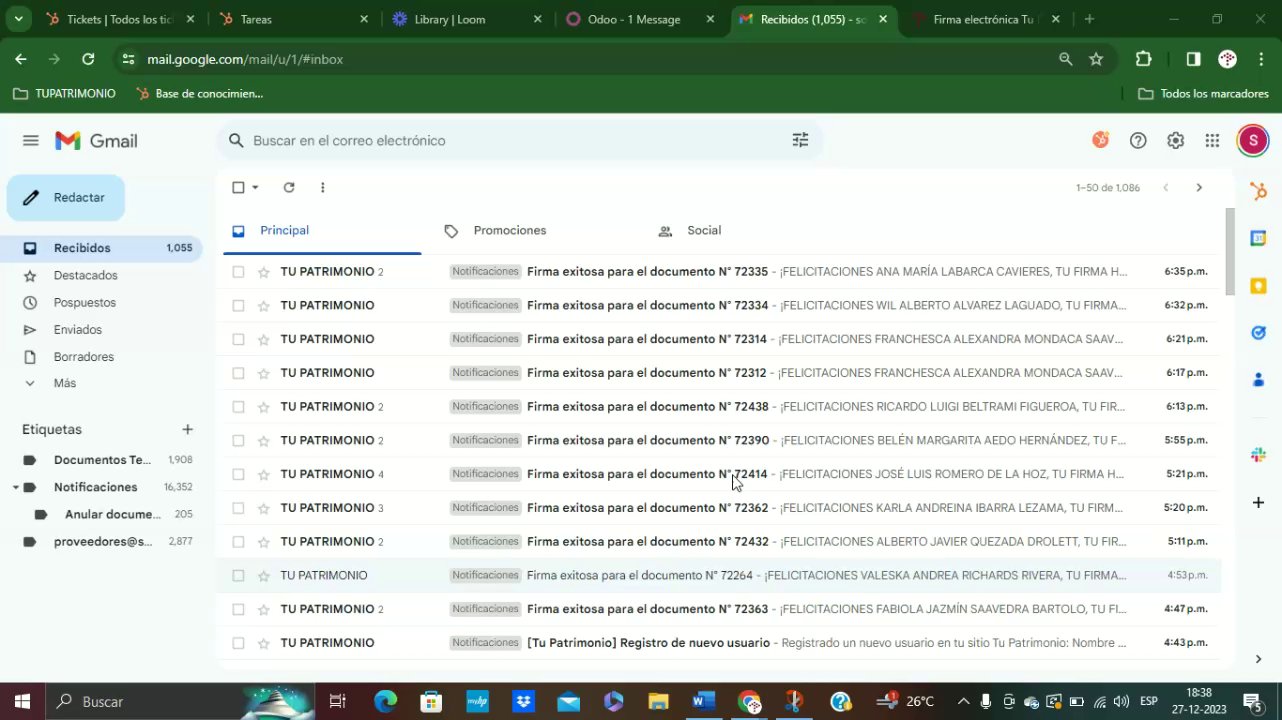The height and width of the screenshot is (720, 1282).
Task: Go to next page of emails
Action: pos(1199,188)
